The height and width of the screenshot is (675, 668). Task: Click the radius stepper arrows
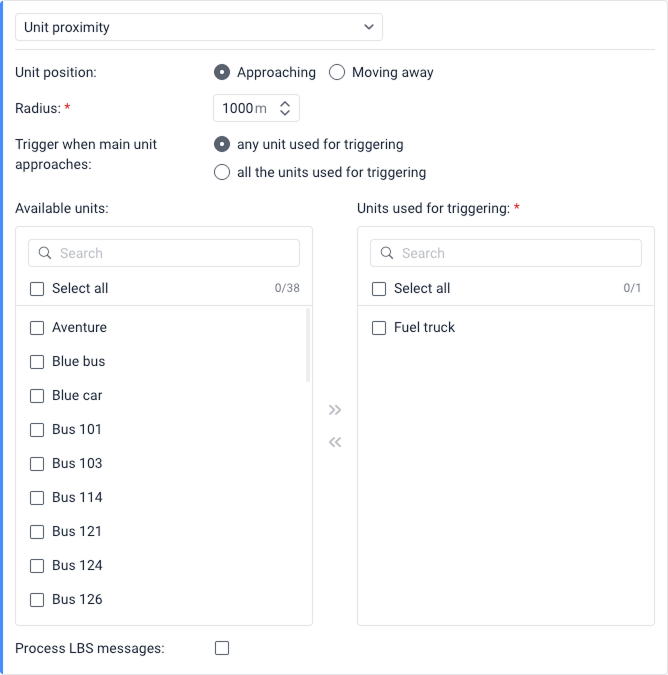(x=285, y=108)
